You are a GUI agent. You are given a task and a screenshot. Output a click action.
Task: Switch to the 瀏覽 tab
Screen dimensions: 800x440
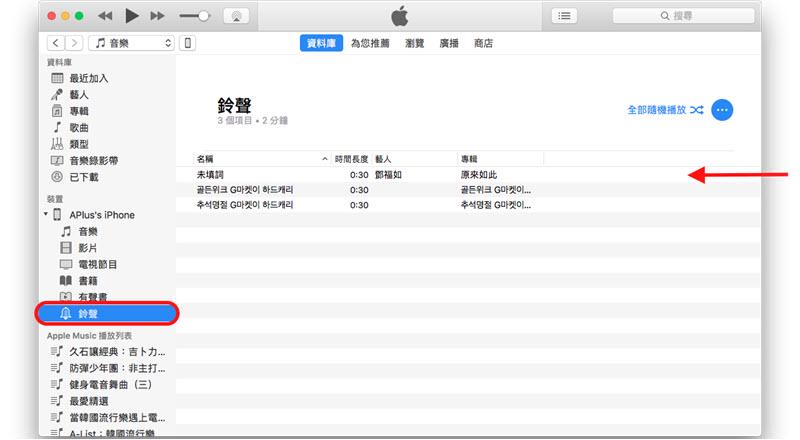coord(414,43)
